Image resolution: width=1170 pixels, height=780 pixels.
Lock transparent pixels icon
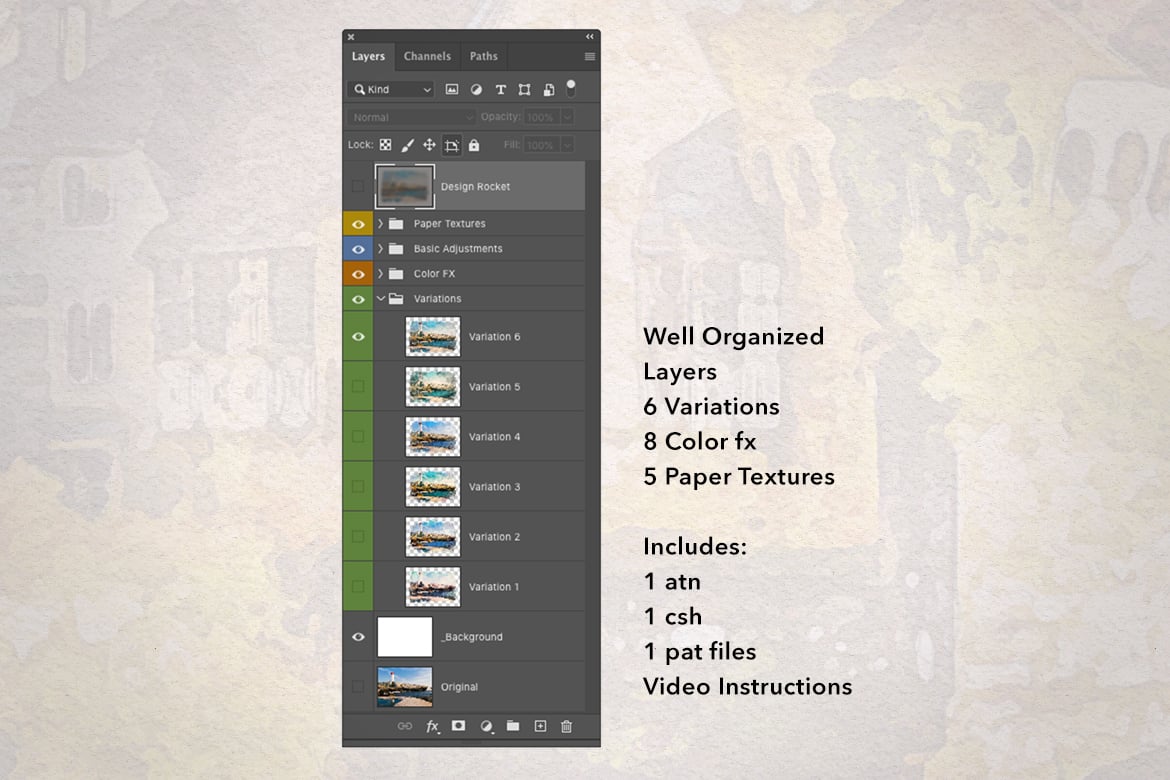(385, 145)
